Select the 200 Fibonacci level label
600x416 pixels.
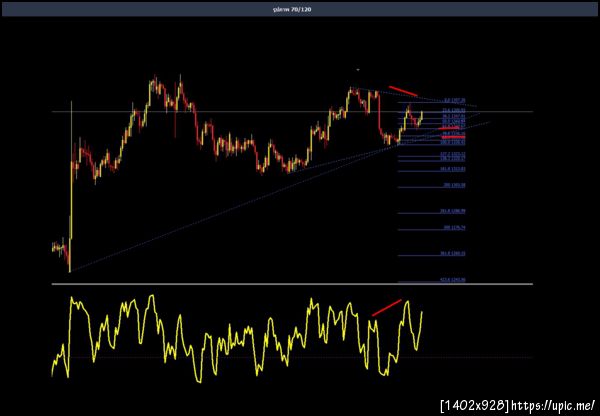[455, 185]
